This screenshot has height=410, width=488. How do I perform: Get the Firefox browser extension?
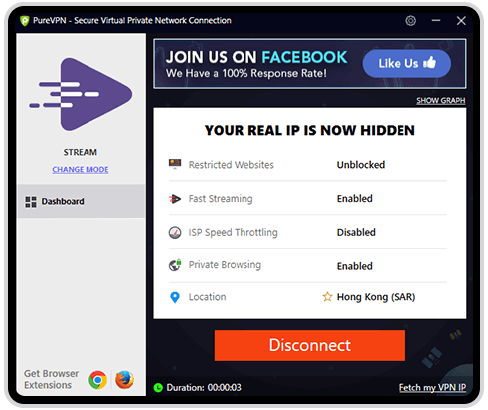tap(124, 380)
